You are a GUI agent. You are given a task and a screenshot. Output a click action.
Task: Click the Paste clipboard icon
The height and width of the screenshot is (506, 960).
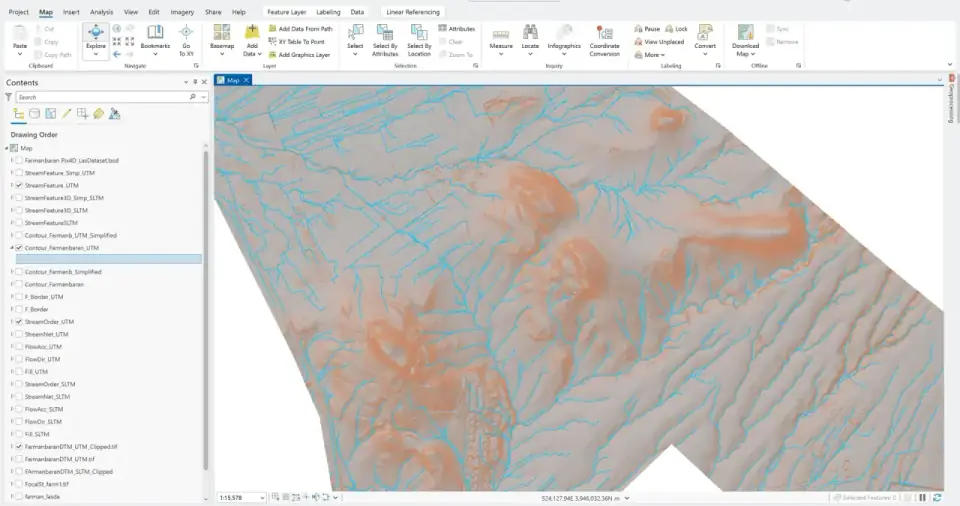pyautogui.click(x=20, y=33)
